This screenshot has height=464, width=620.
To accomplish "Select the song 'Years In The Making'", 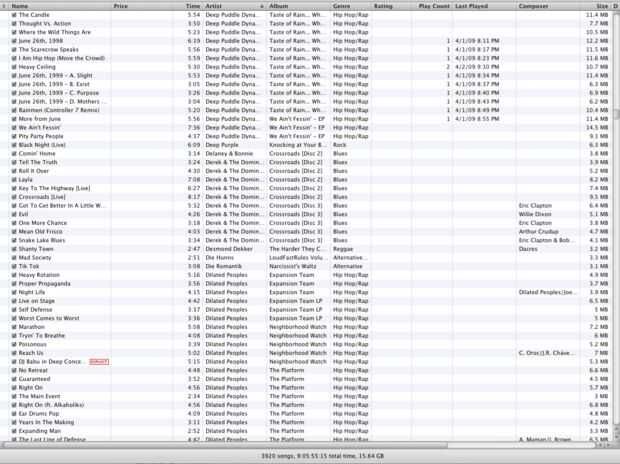I will point(46,422).
